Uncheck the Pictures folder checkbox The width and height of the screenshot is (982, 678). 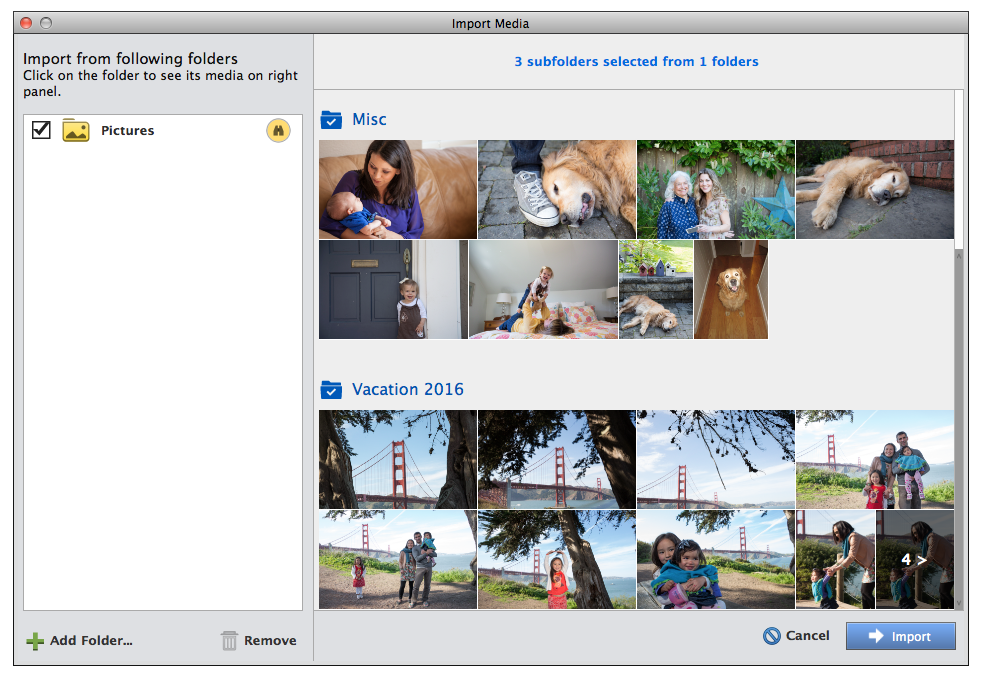[40, 130]
